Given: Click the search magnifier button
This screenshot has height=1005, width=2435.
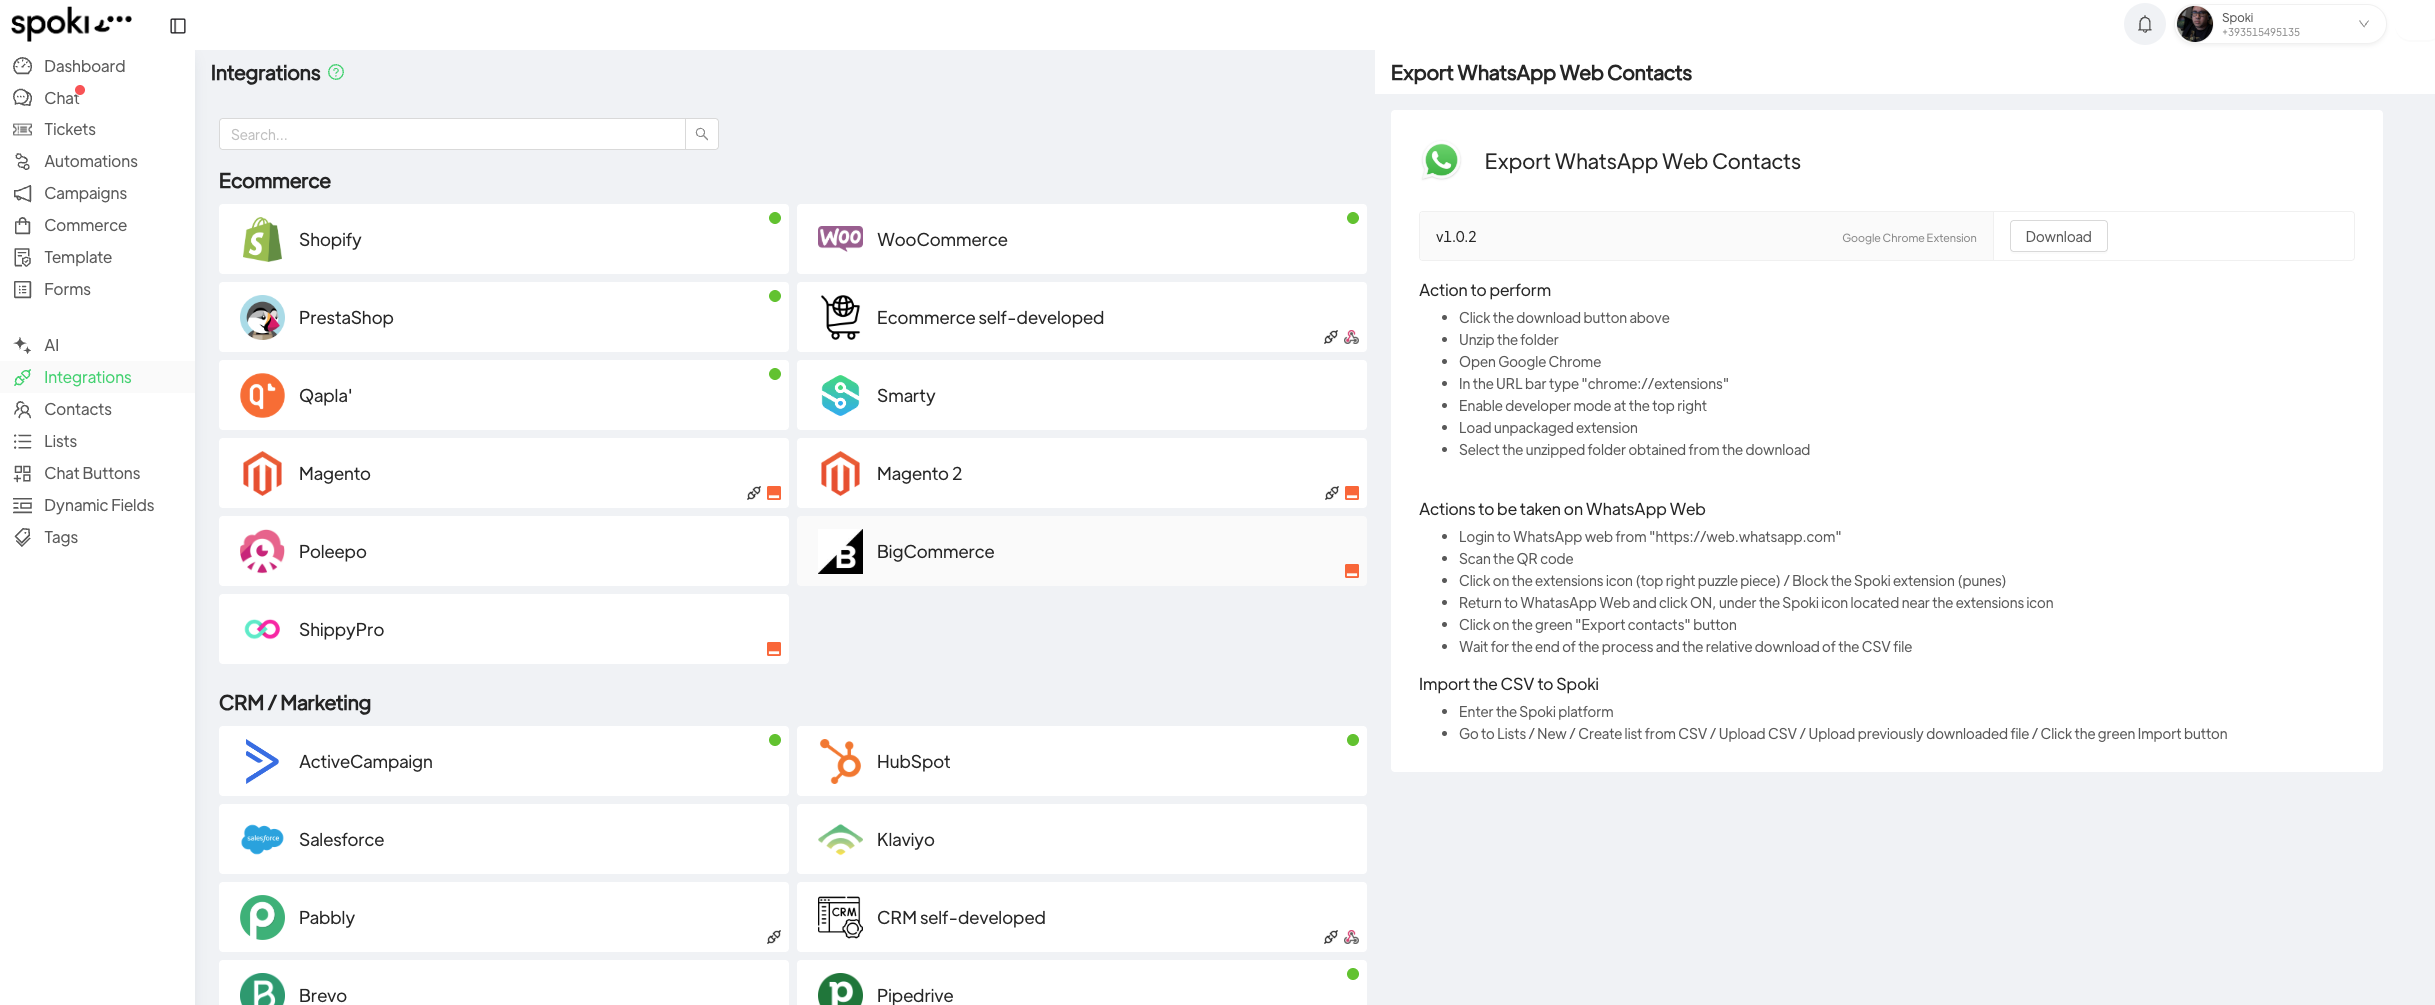Looking at the screenshot, I should point(702,134).
